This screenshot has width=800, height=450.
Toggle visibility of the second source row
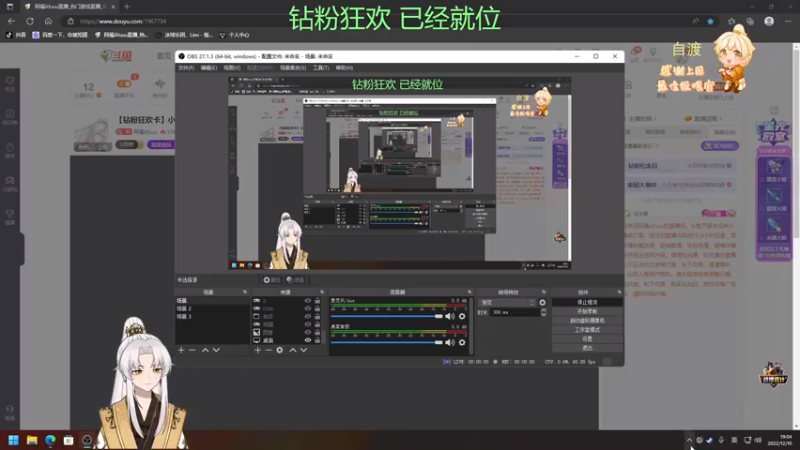[x=308, y=308]
